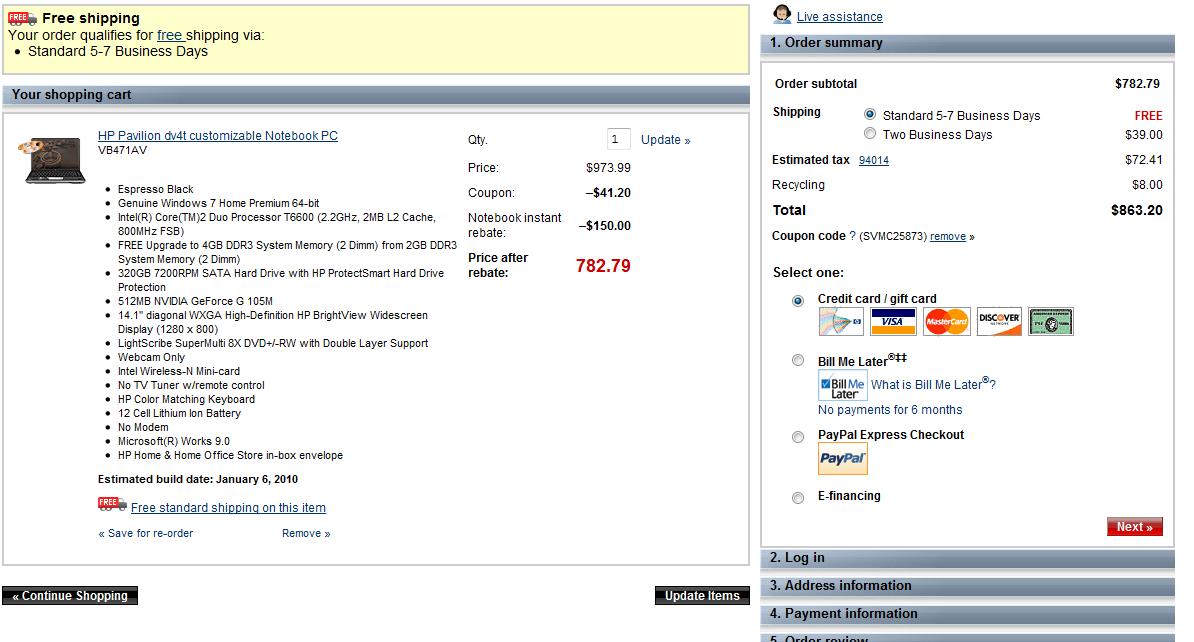Click the free truck icon beside shipping link

coord(112,504)
